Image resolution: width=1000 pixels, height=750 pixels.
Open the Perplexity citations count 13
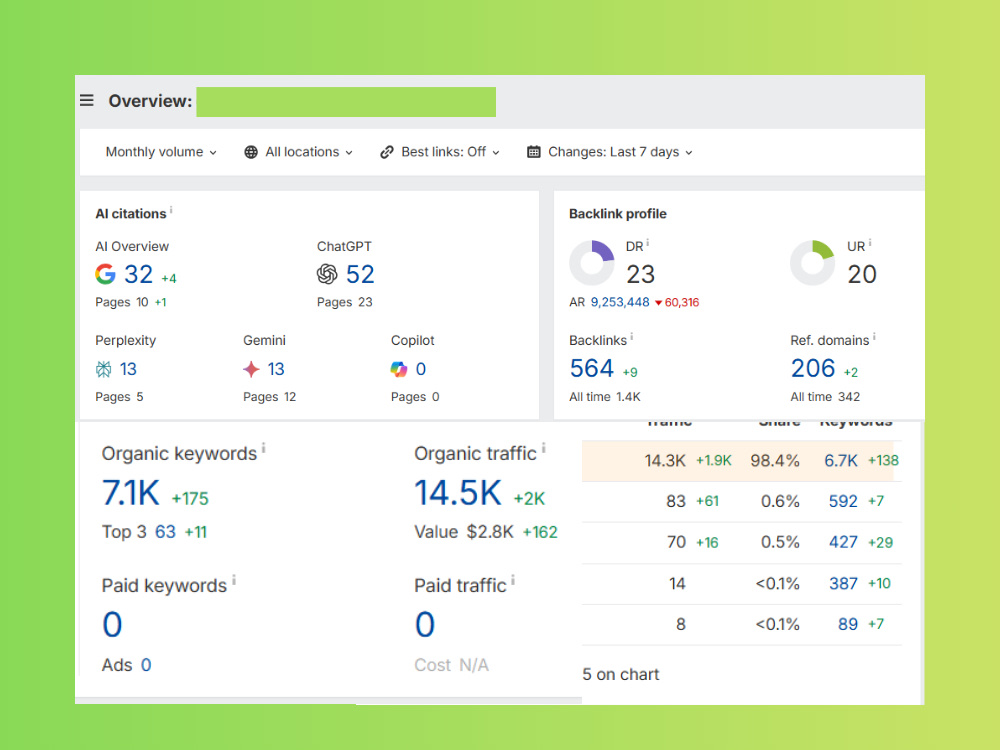click(x=128, y=369)
